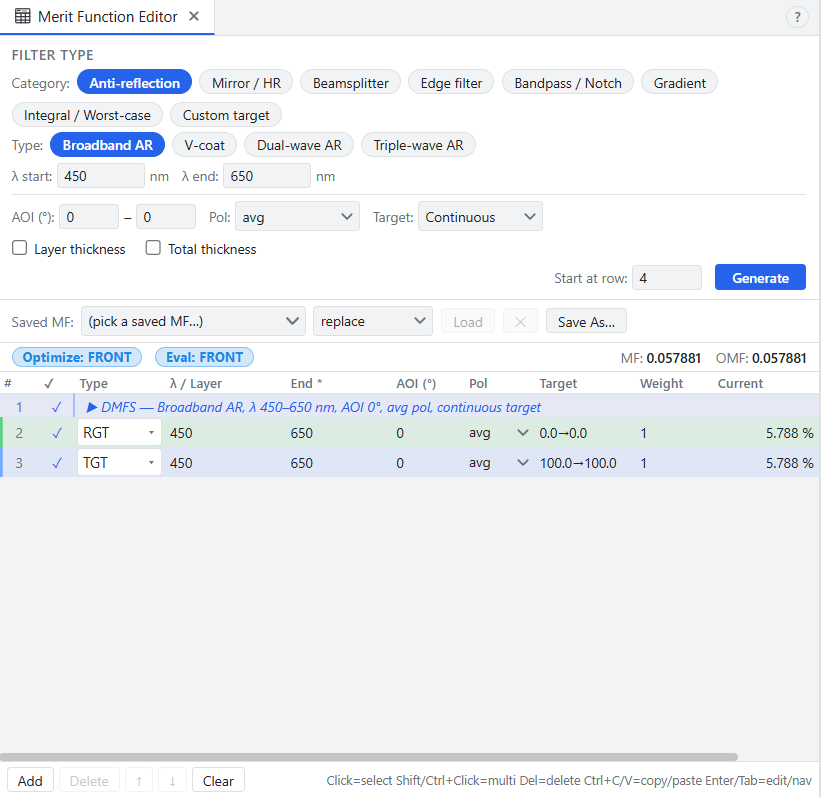
Task: Open the replace mode dropdown
Action: pyautogui.click(x=373, y=321)
